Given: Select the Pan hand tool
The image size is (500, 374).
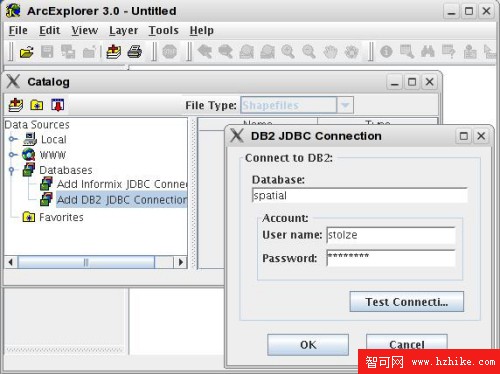Looking at the screenshot, I should (x=330, y=52).
